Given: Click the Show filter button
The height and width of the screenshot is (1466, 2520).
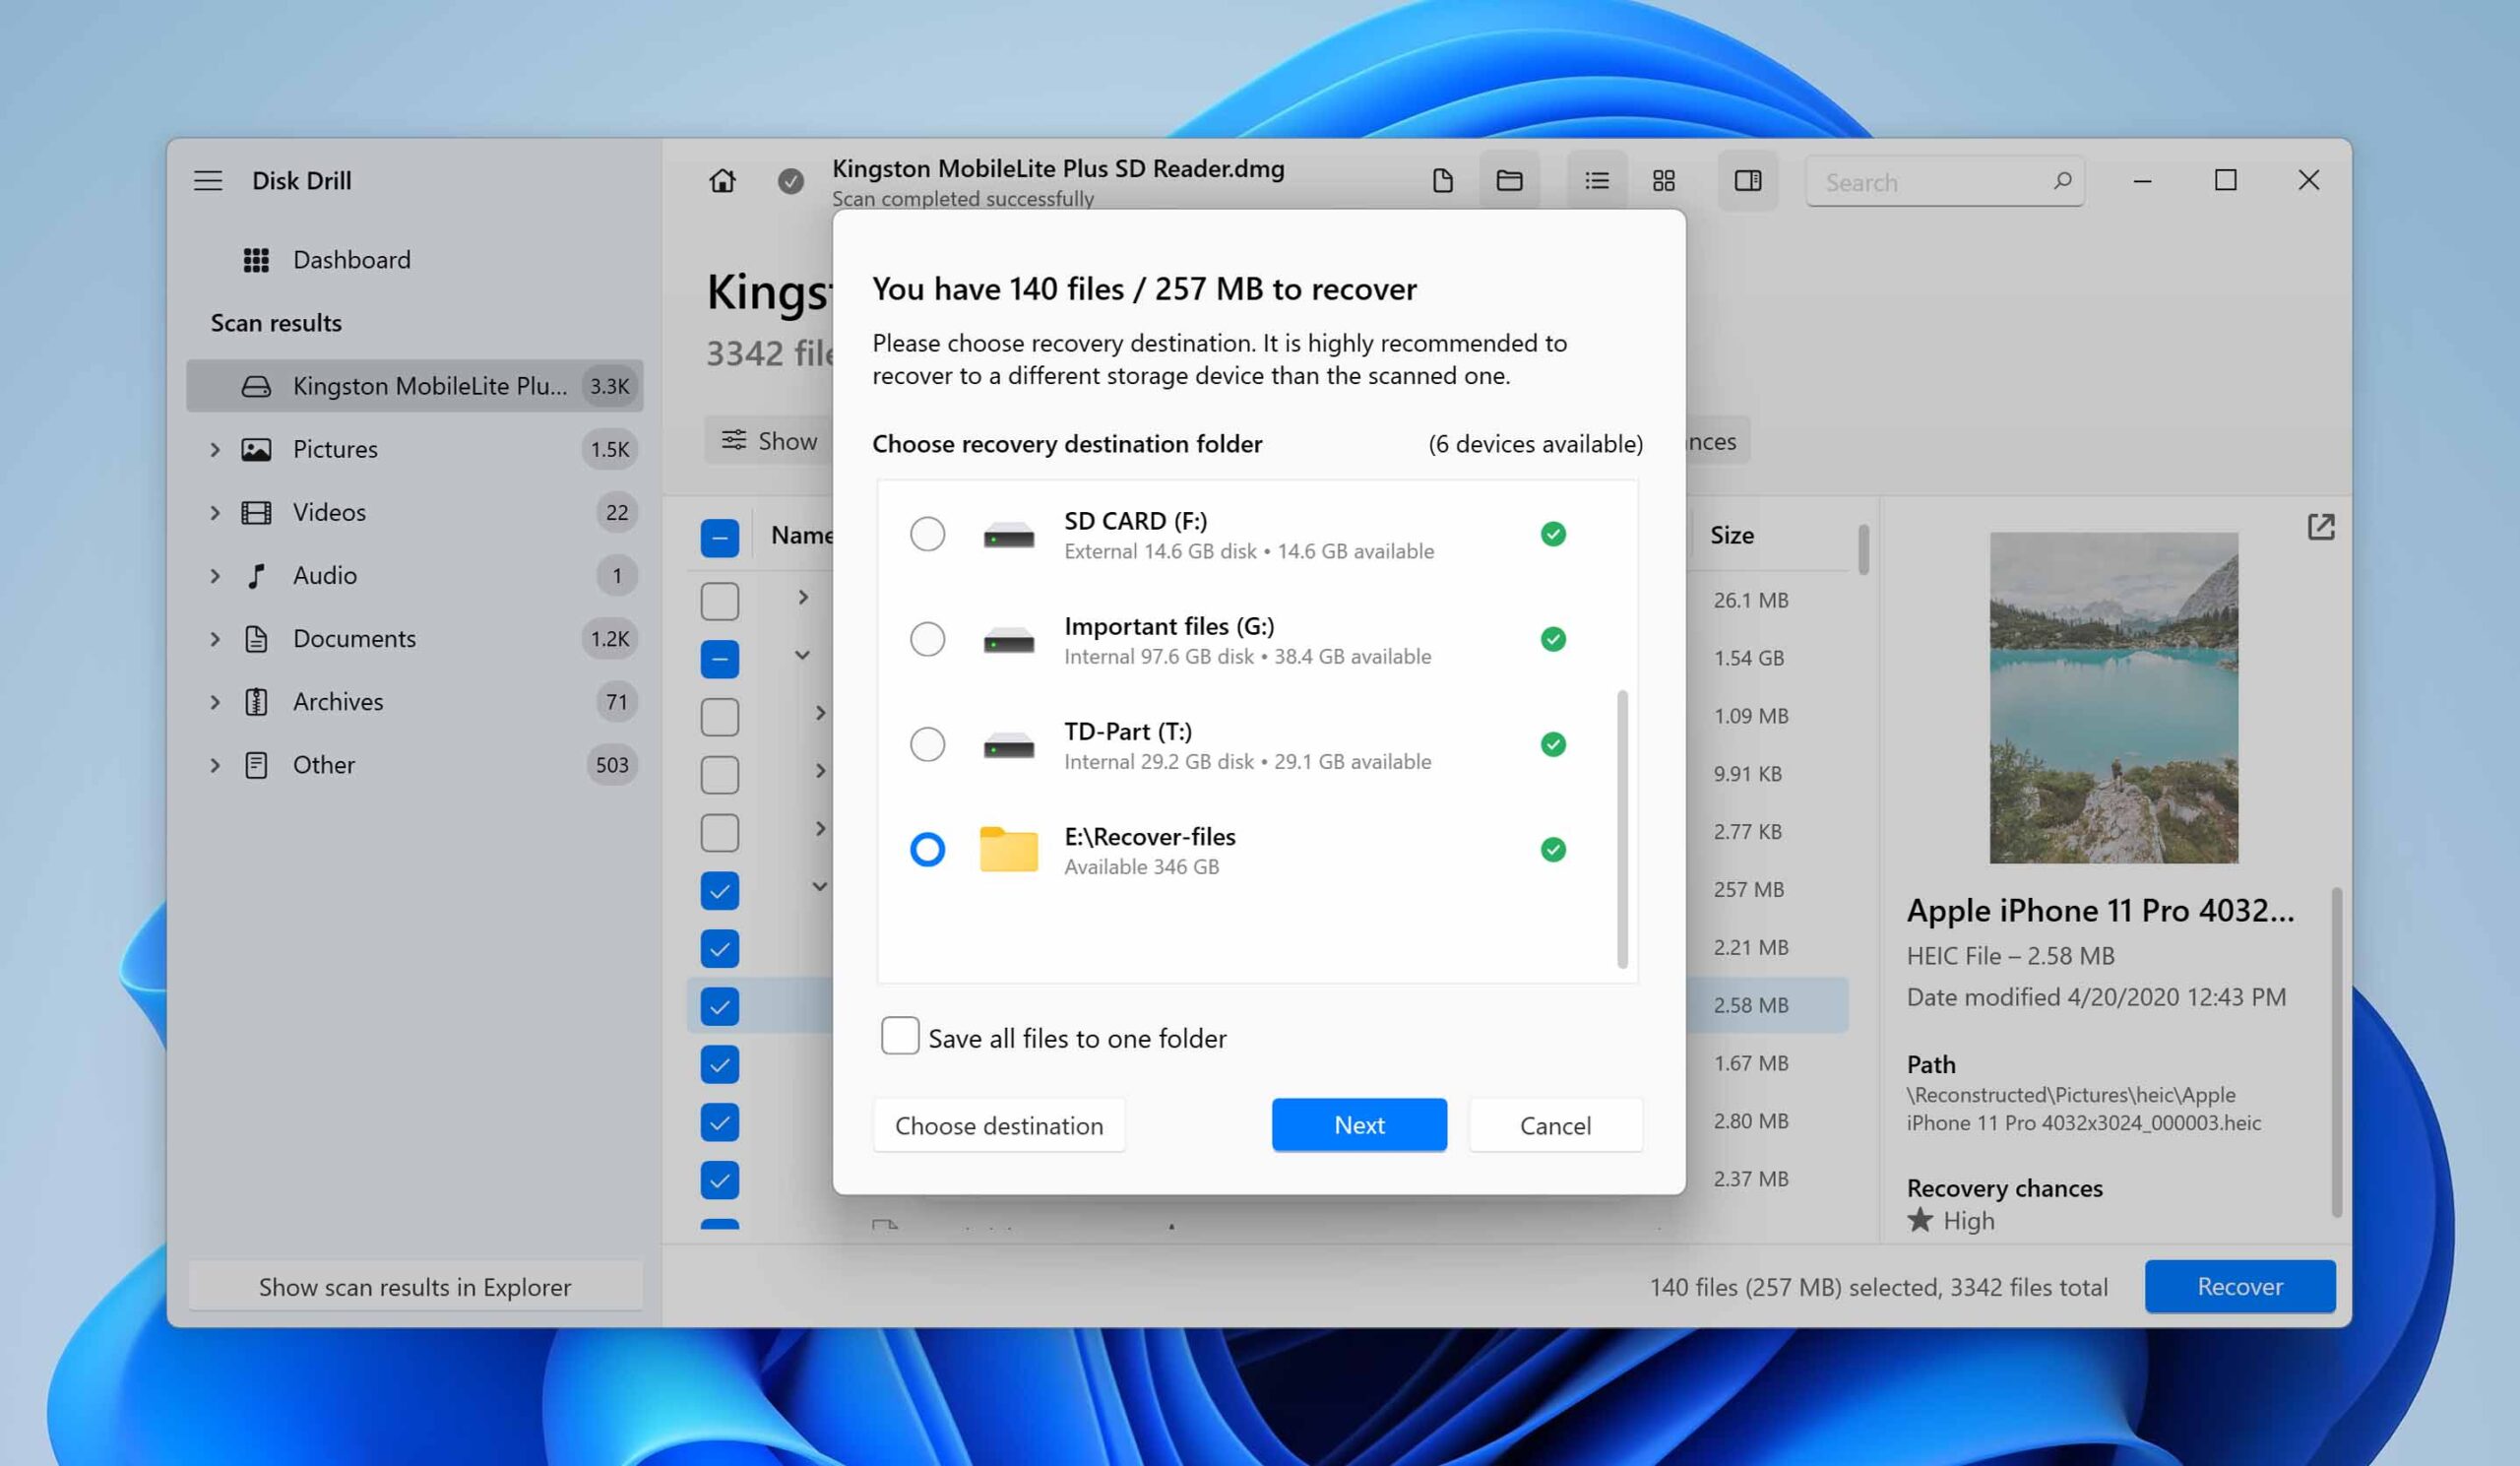Looking at the screenshot, I should click(770, 440).
